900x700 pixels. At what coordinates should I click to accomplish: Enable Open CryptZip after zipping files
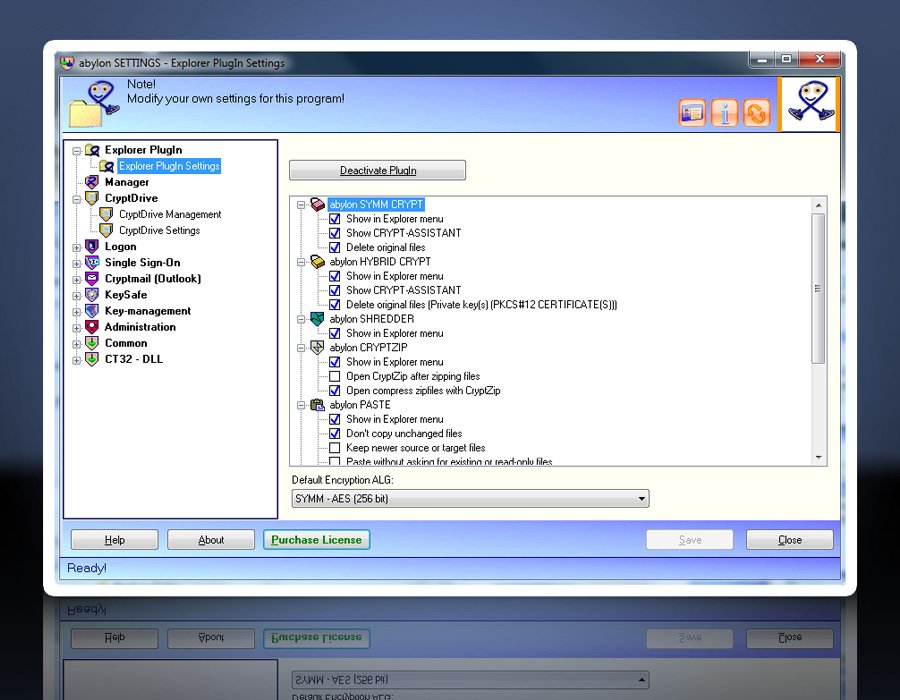(335, 376)
